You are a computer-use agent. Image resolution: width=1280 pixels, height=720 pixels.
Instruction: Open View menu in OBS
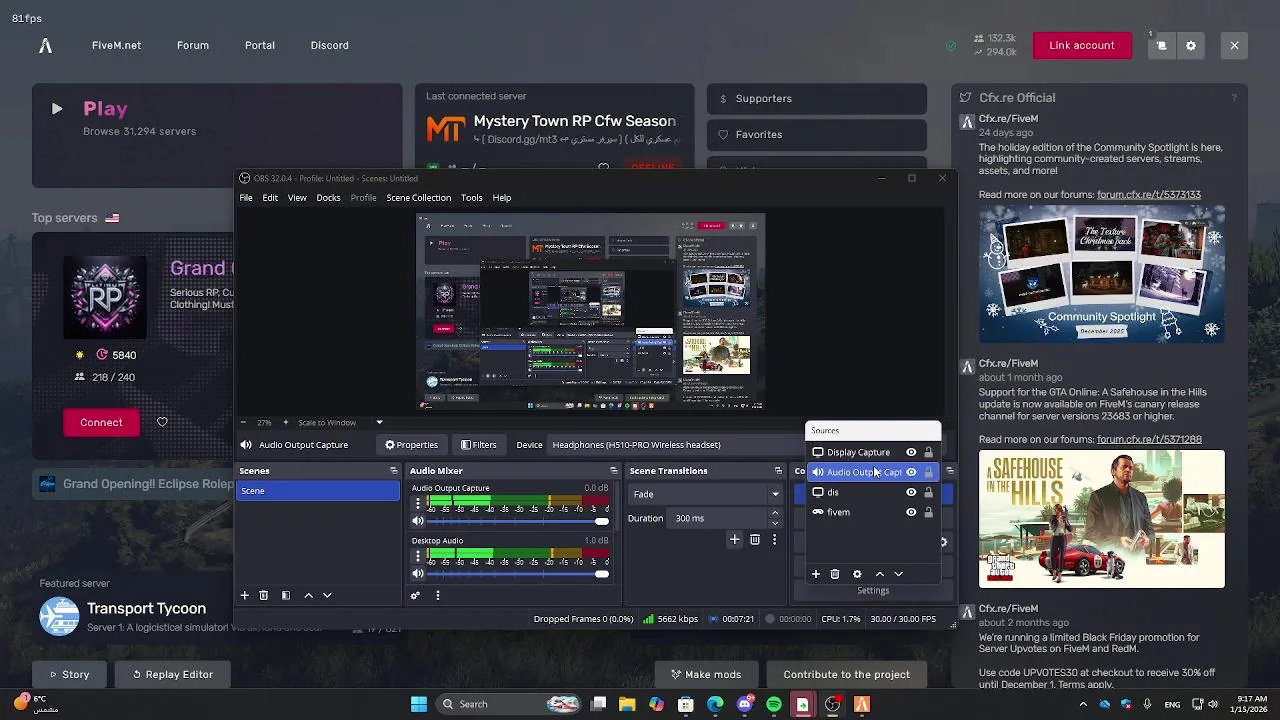point(297,198)
